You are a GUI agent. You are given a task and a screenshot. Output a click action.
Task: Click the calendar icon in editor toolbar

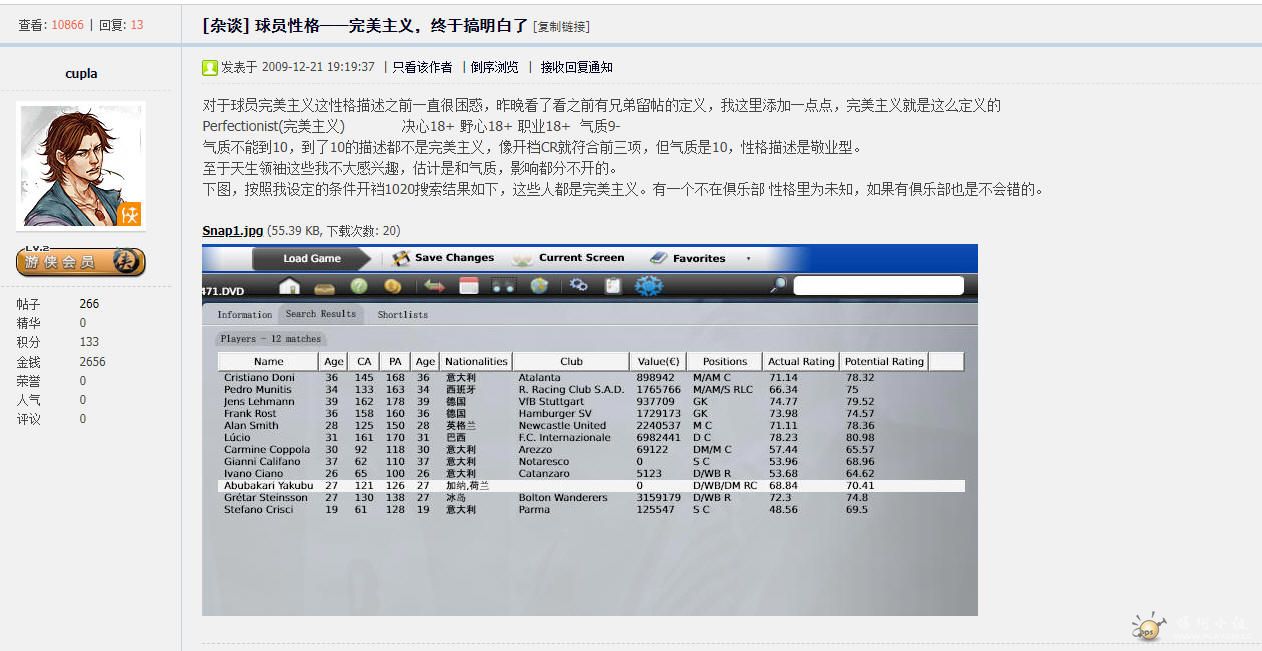[468, 286]
